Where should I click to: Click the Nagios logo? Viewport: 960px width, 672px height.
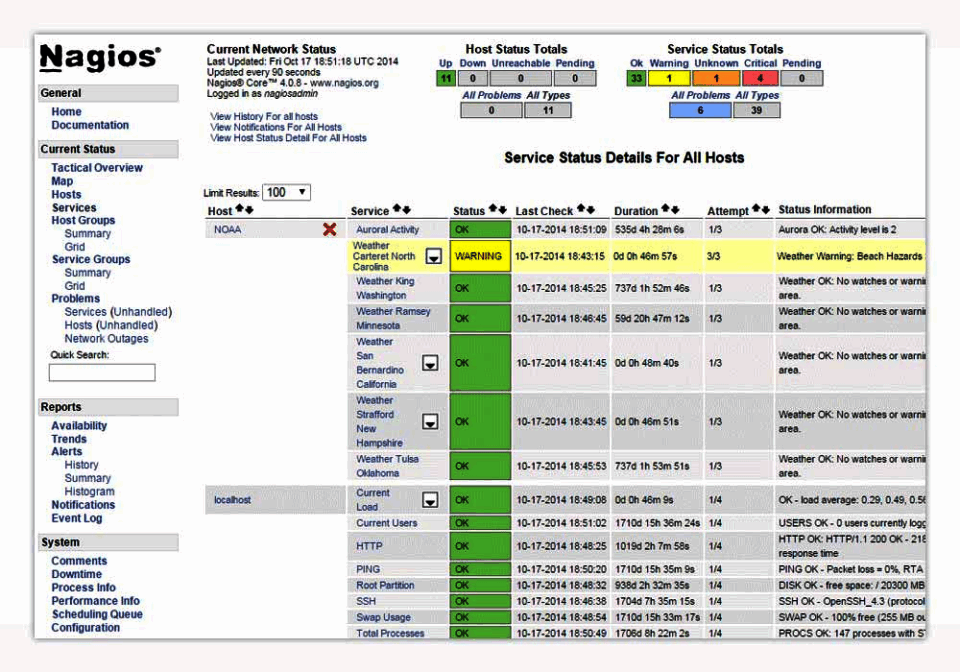coord(97,55)
